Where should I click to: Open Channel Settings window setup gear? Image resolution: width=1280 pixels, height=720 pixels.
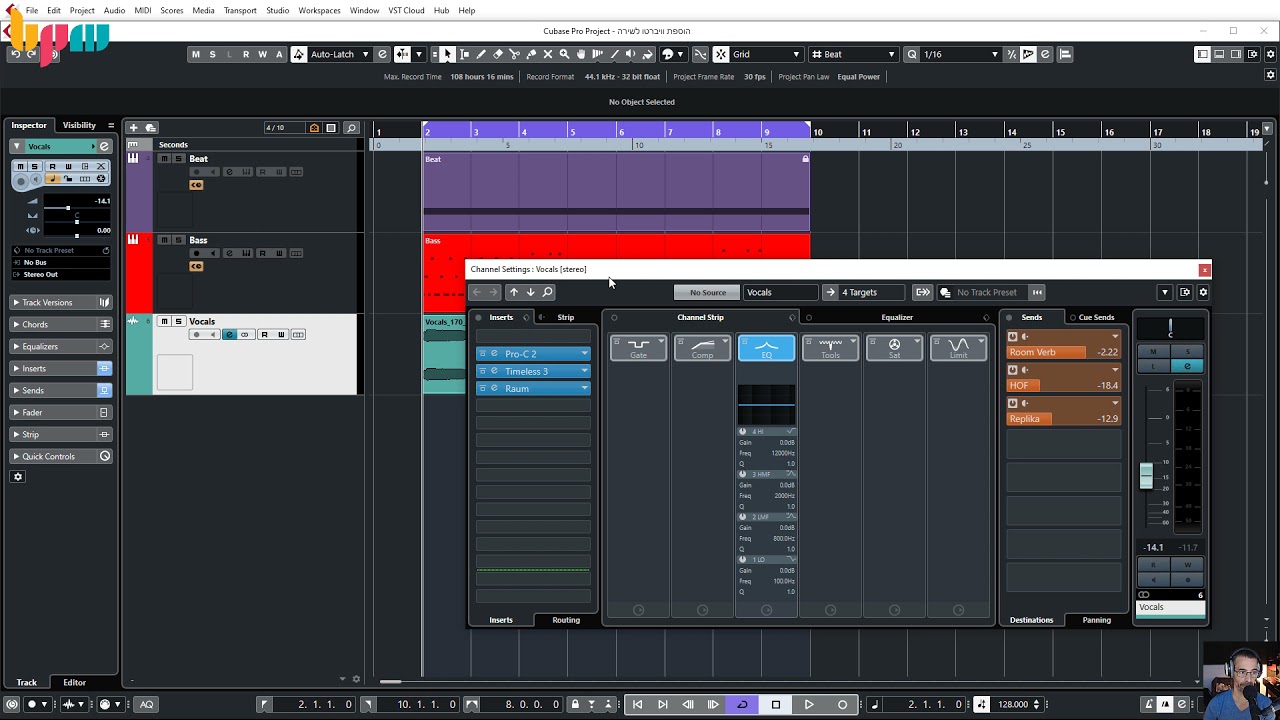click(1203, 292)
